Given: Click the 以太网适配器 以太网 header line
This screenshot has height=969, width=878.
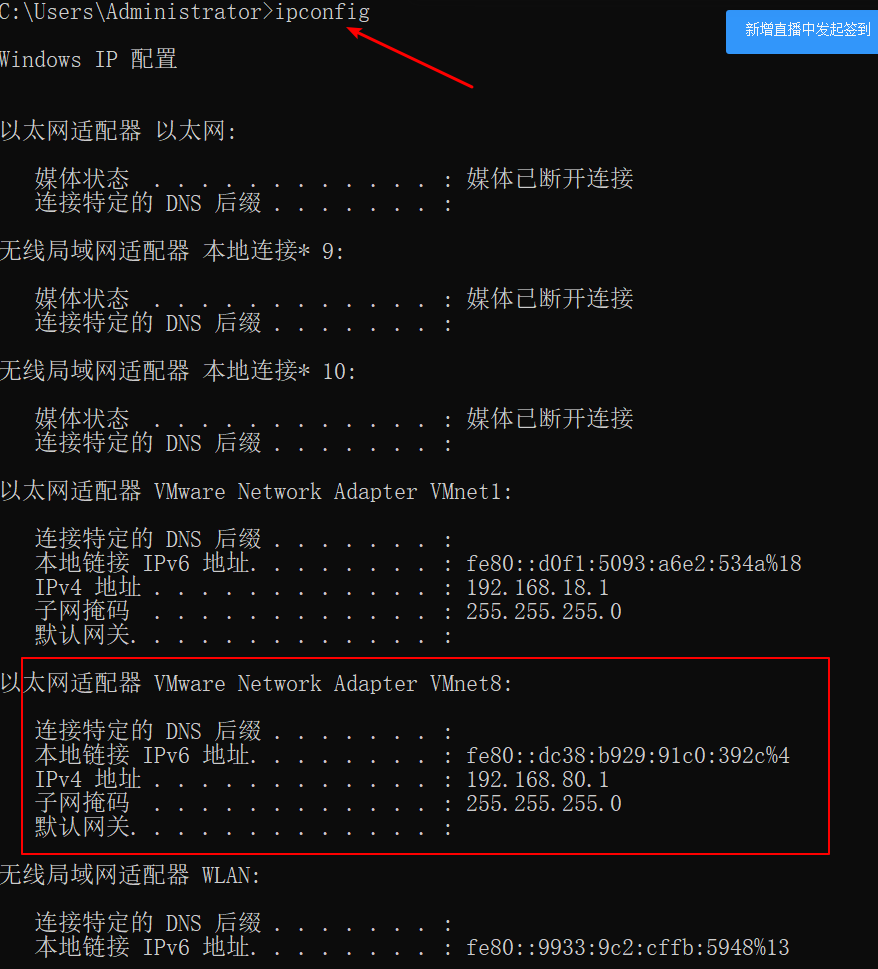Looking at the screenshot, I should click(x=118, y=130).
